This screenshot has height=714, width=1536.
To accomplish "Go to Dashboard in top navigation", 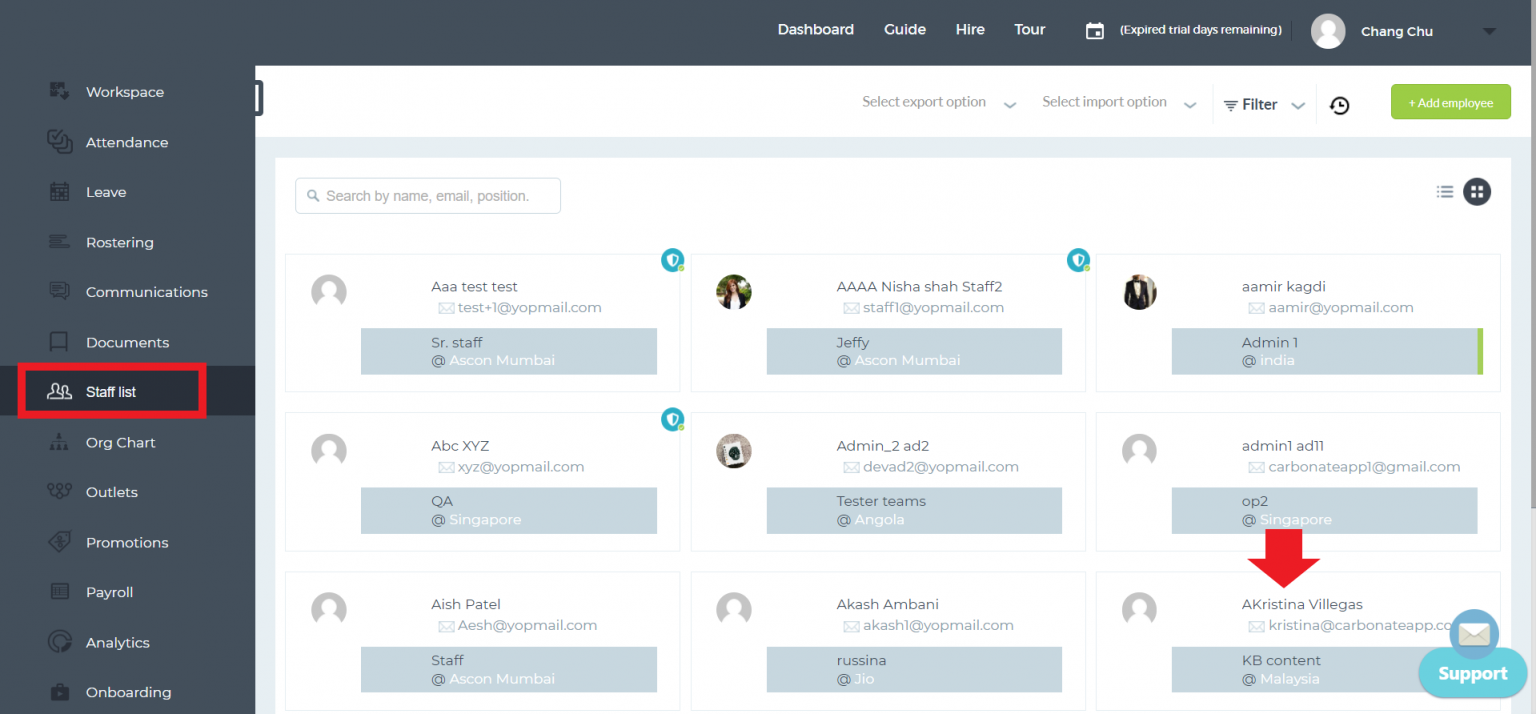I will (x=815, y=30).
